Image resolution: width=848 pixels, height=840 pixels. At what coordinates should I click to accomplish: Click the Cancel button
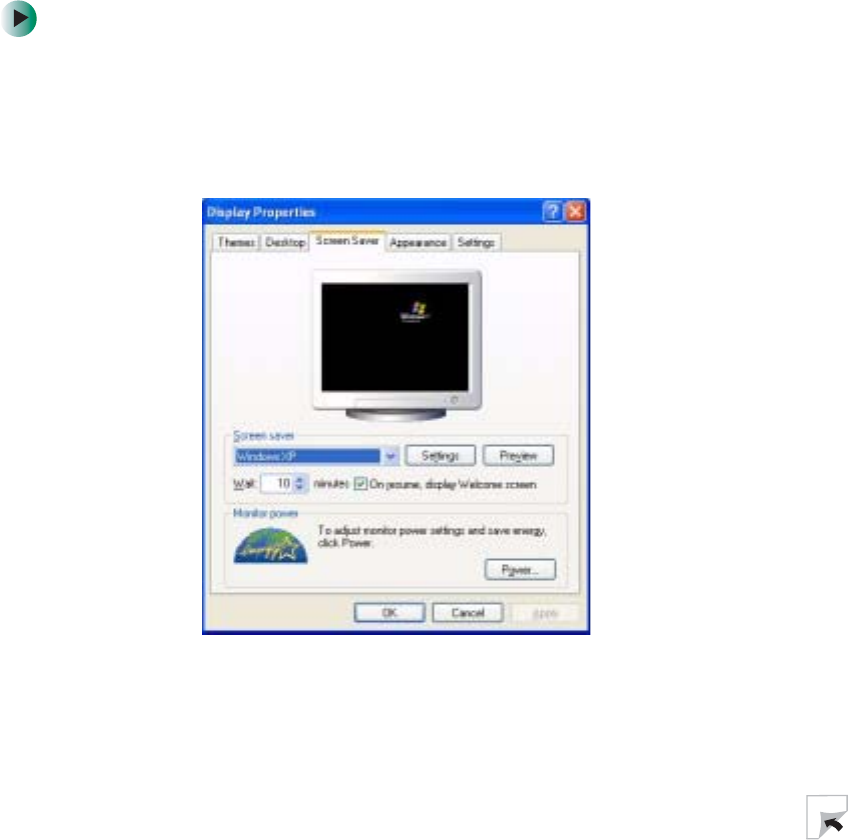point(468,613)
